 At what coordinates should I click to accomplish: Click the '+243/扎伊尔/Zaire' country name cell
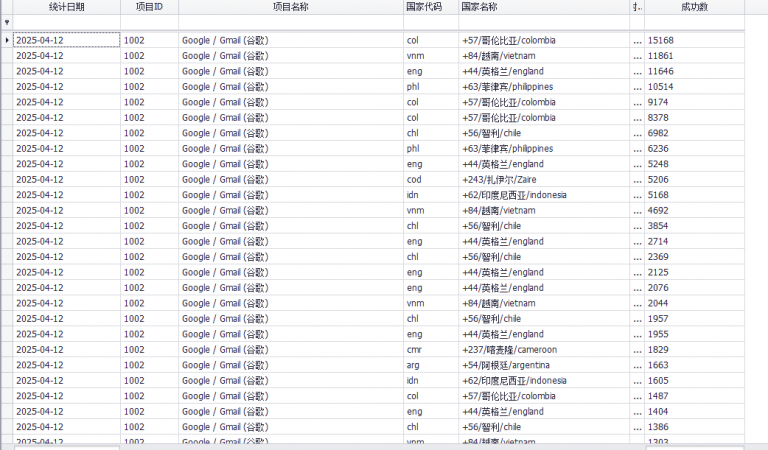(544, 179)
